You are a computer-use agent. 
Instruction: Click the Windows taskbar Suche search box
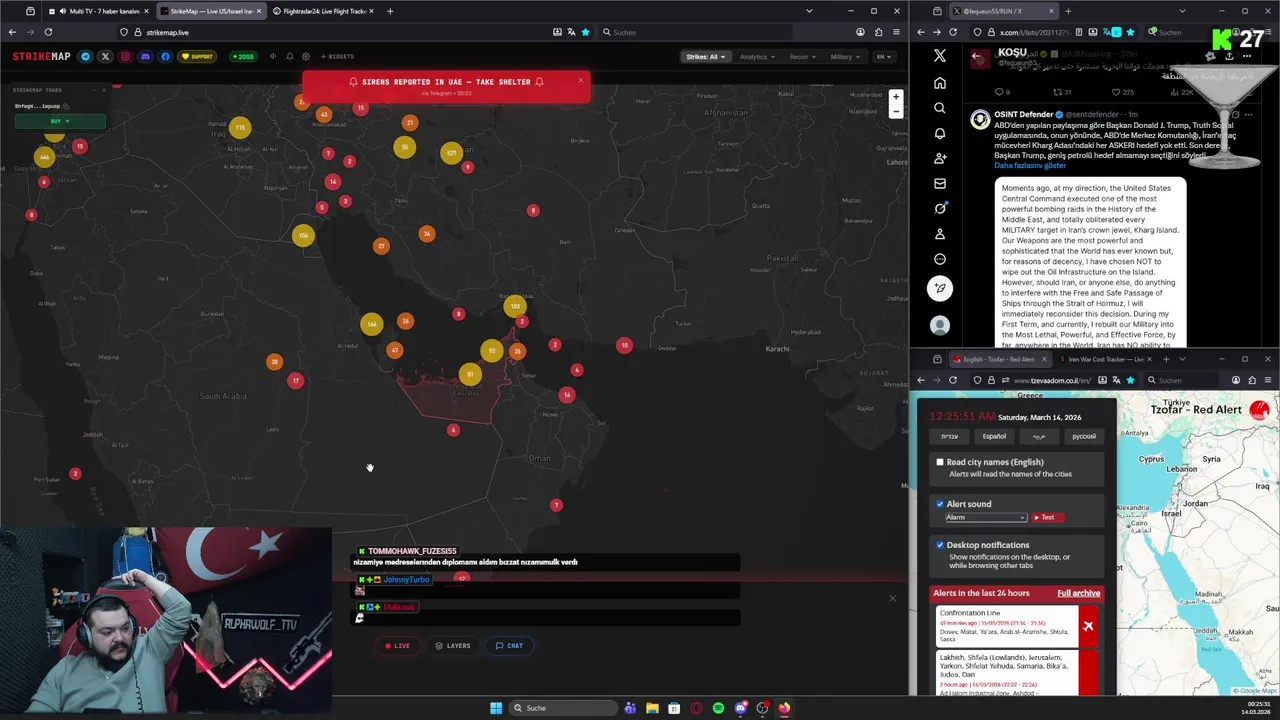pyautogui.click(x=563, y=708)
